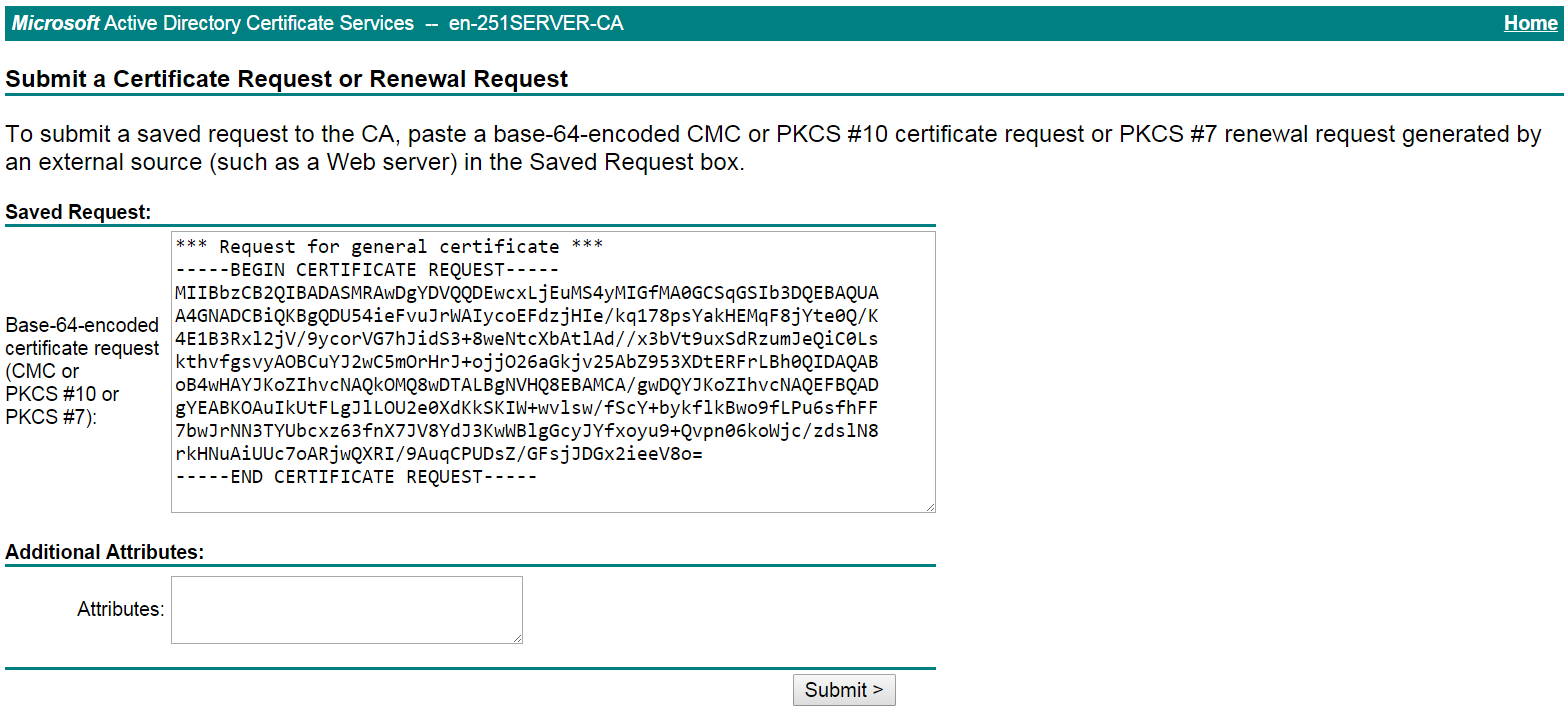
Task: Click the Home link
Action: tap(1529, 22)
